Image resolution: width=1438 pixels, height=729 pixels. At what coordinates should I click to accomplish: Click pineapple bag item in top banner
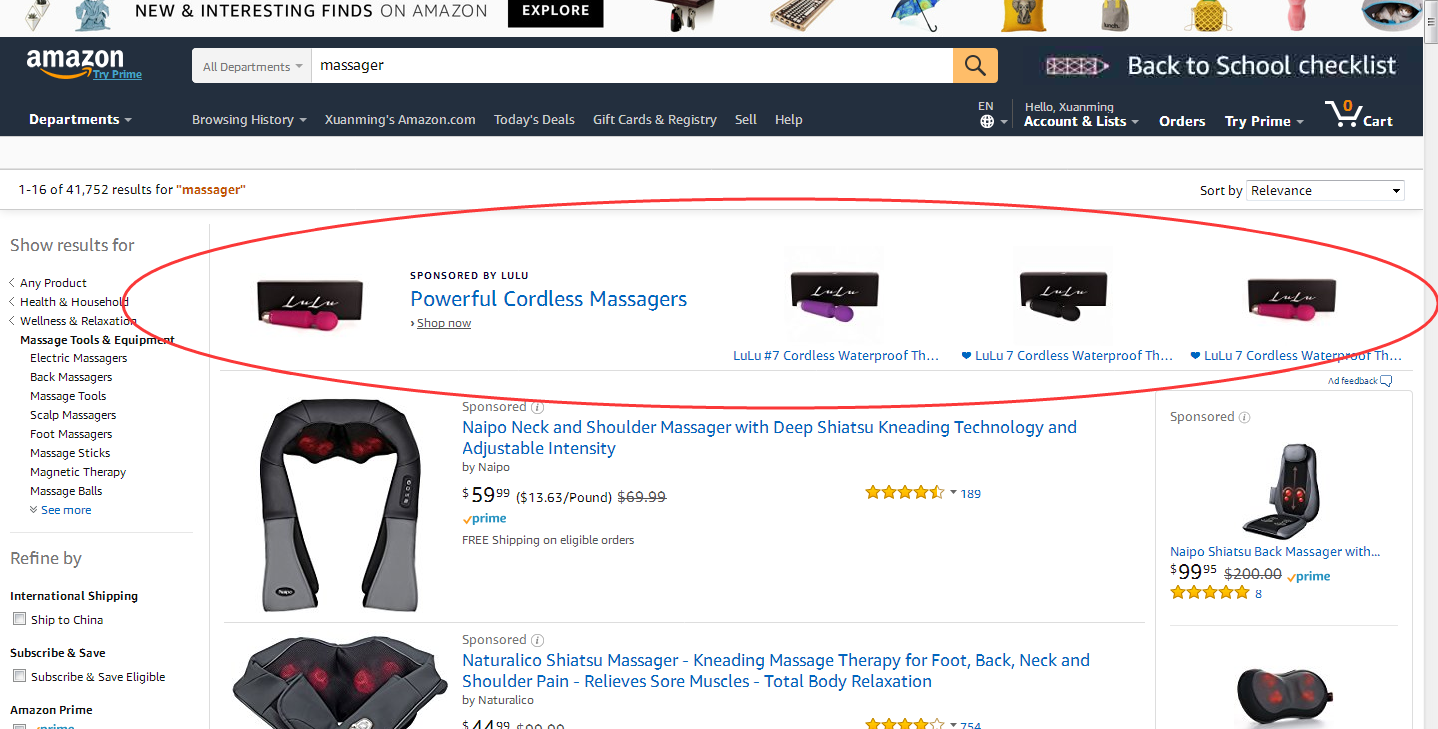(1210, 15)
